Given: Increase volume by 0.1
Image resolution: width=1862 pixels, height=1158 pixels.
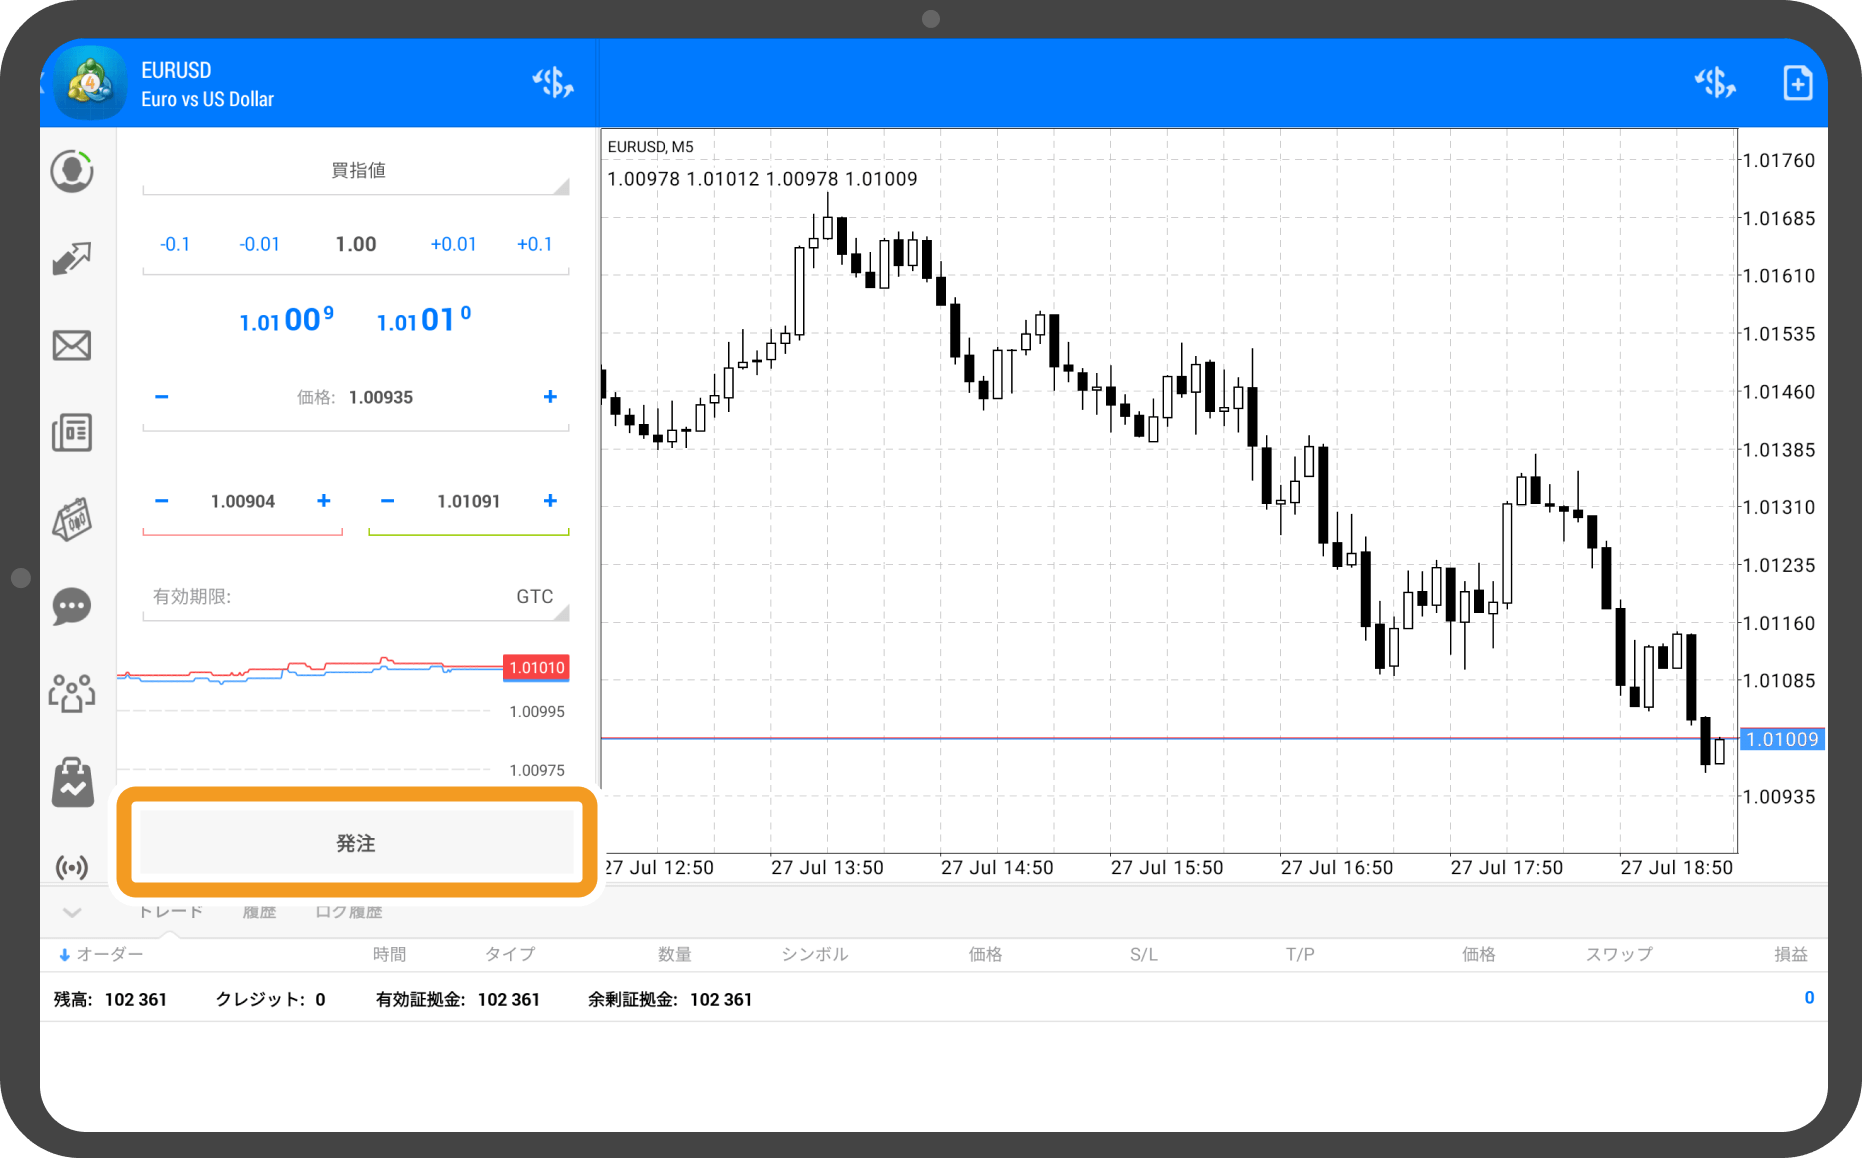Looking at the screenshot, I should [534, 244].
